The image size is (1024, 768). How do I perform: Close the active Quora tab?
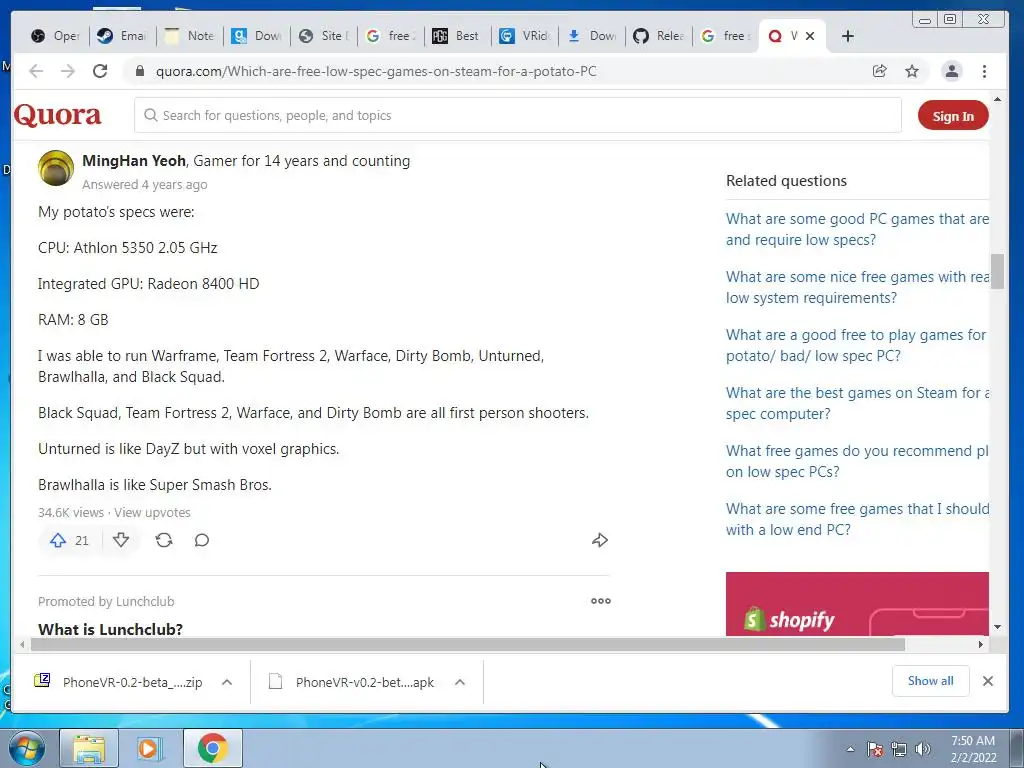[x=810, y=36]
